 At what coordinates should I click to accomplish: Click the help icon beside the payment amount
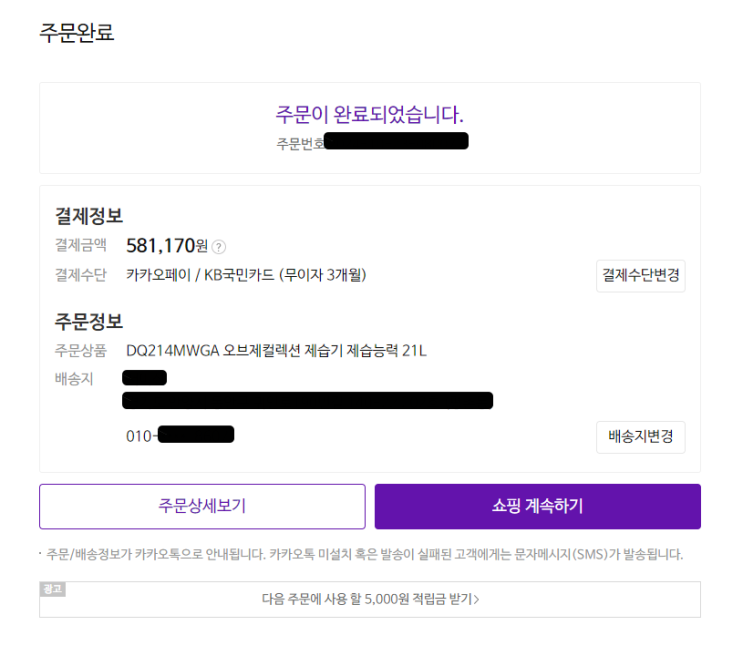[219, 247]
